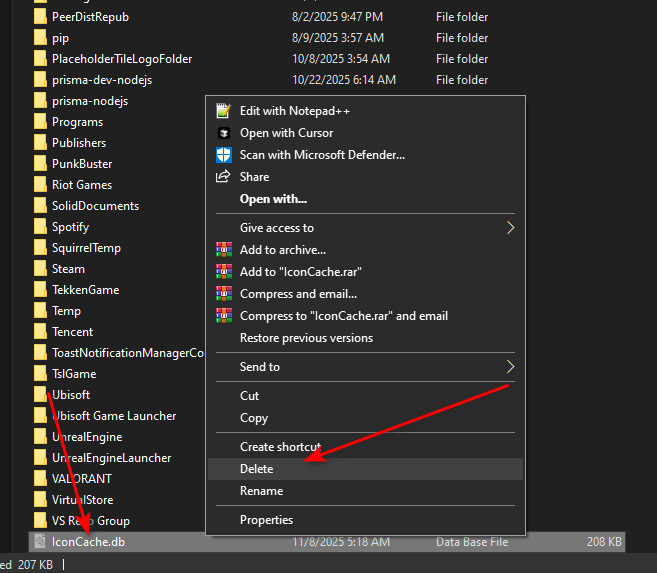Click the Tencent folder icon
Viewport: 657px width, 573px height.
pos(40,332)
